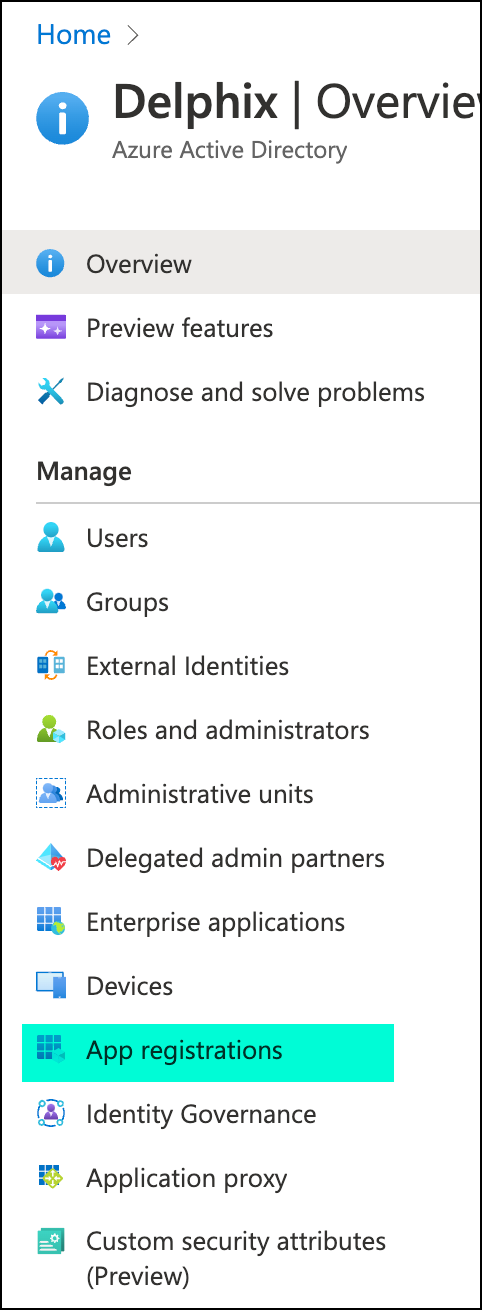
Task: Click the Preview features sparkle icon
Action: pos(50,328)
